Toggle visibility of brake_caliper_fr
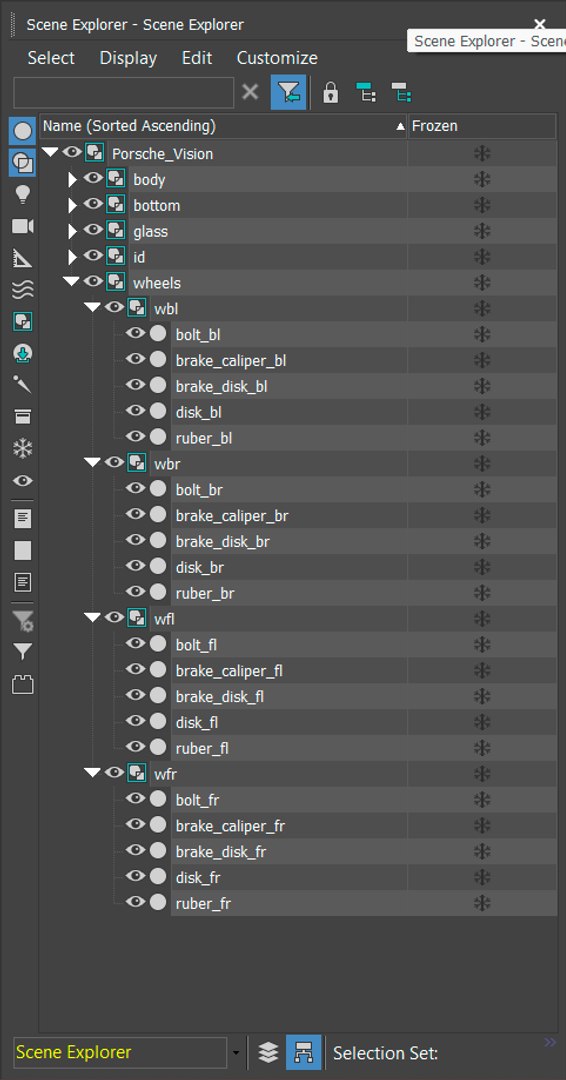The image size is (566, 1080). pos(136,824)
